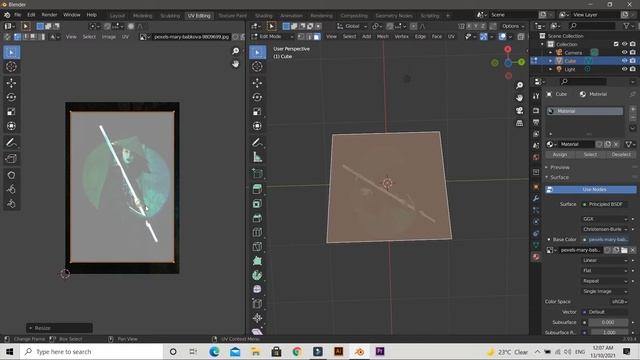Switch to orthographic grid view icon
Viewport: 640px width, 360px height.
click(x=519, y=123)
